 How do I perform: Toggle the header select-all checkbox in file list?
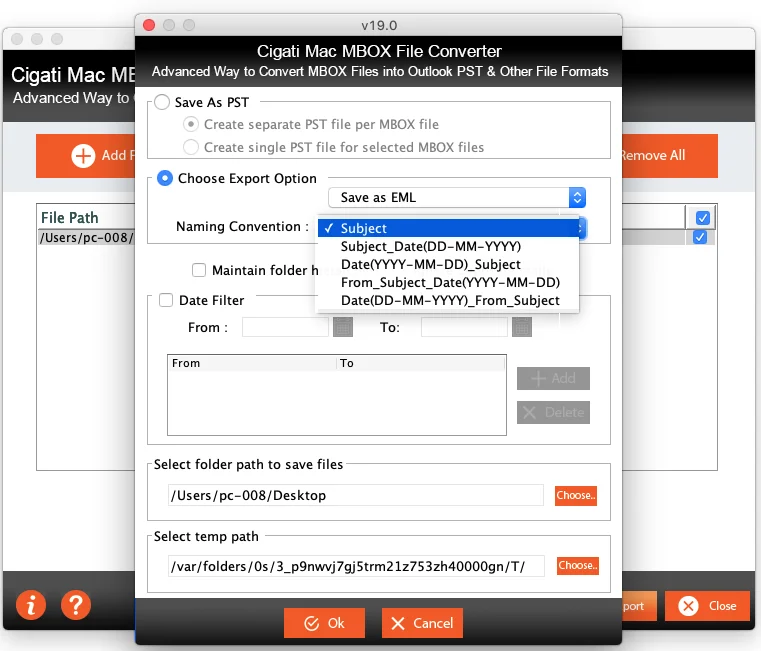pyautogui.click(x=702, y=217)
